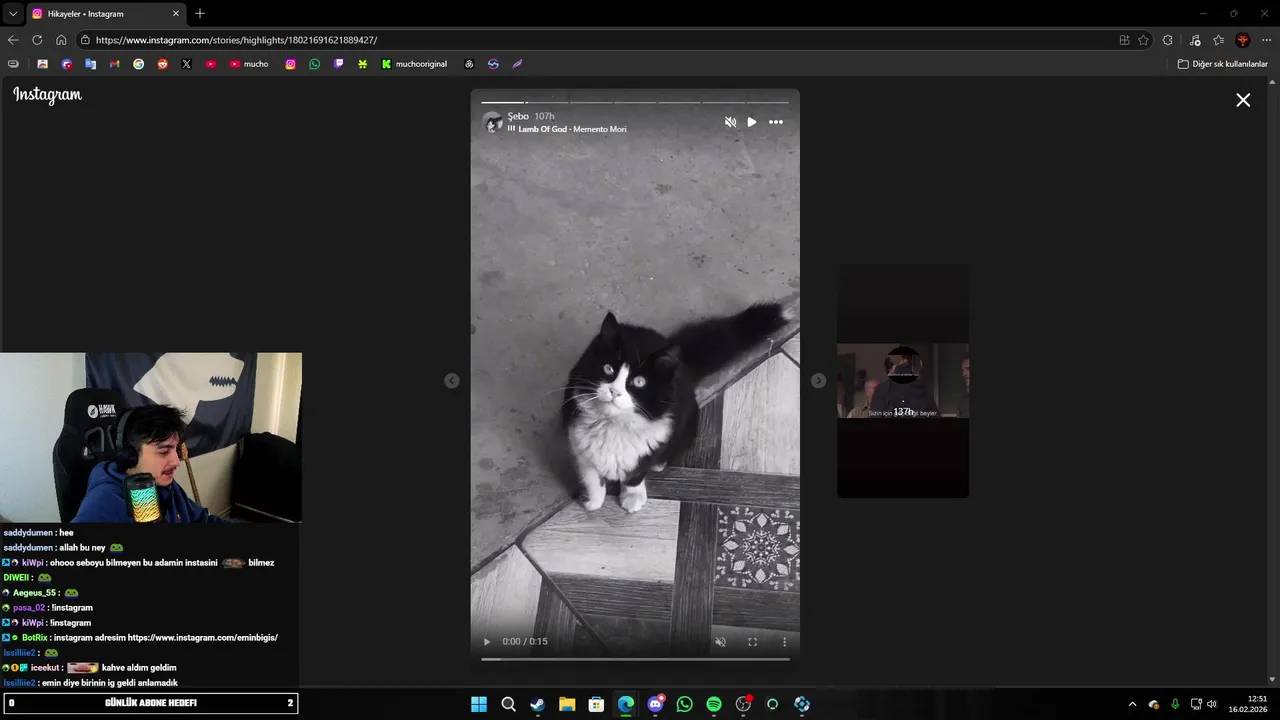The width and height of the screenshot is (1280, 720).
Task: Reload the current page
Action: (37, 40)
